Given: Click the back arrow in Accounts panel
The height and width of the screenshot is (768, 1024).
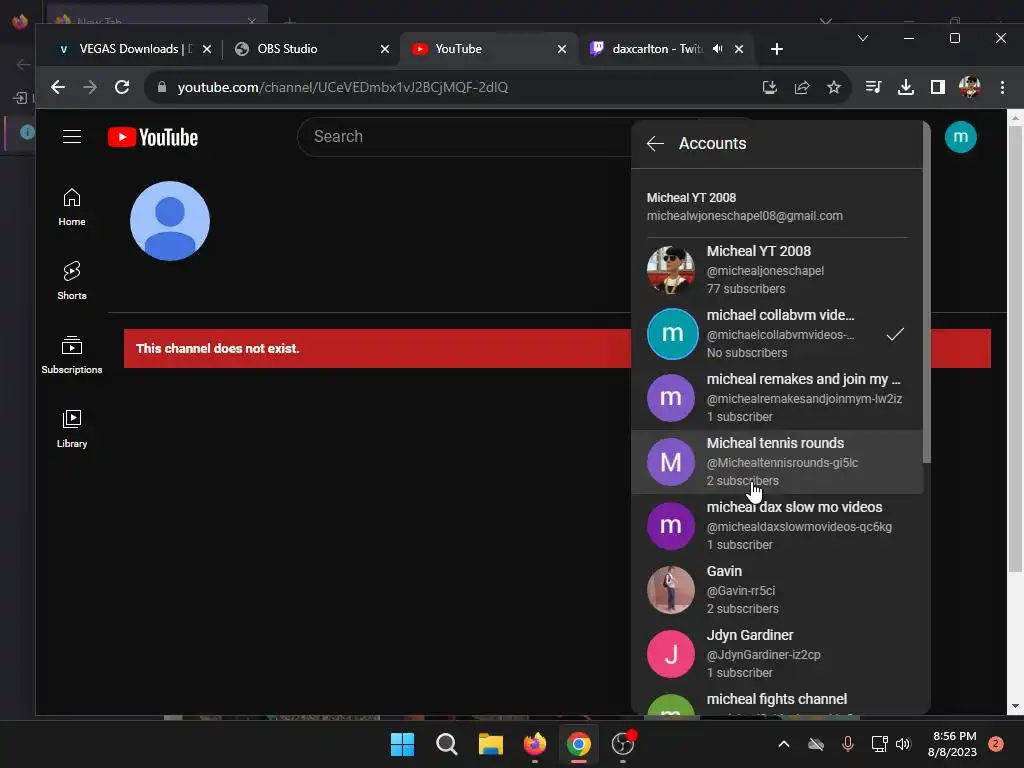Looking at the screenshot, I should tap(655, 144).
